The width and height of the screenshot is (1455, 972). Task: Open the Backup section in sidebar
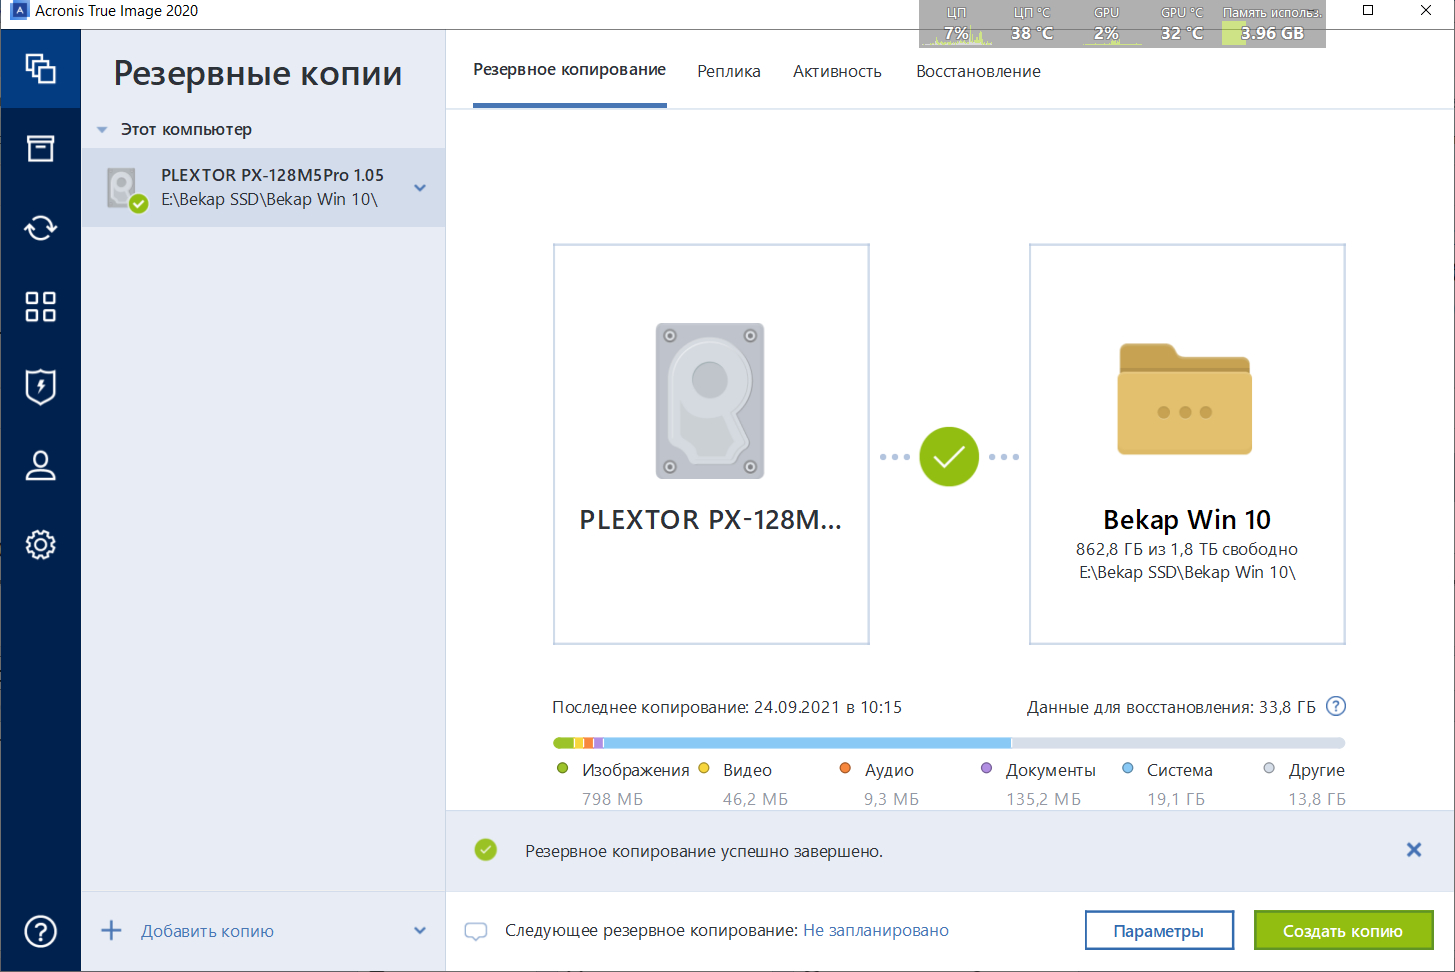point(40,69)
